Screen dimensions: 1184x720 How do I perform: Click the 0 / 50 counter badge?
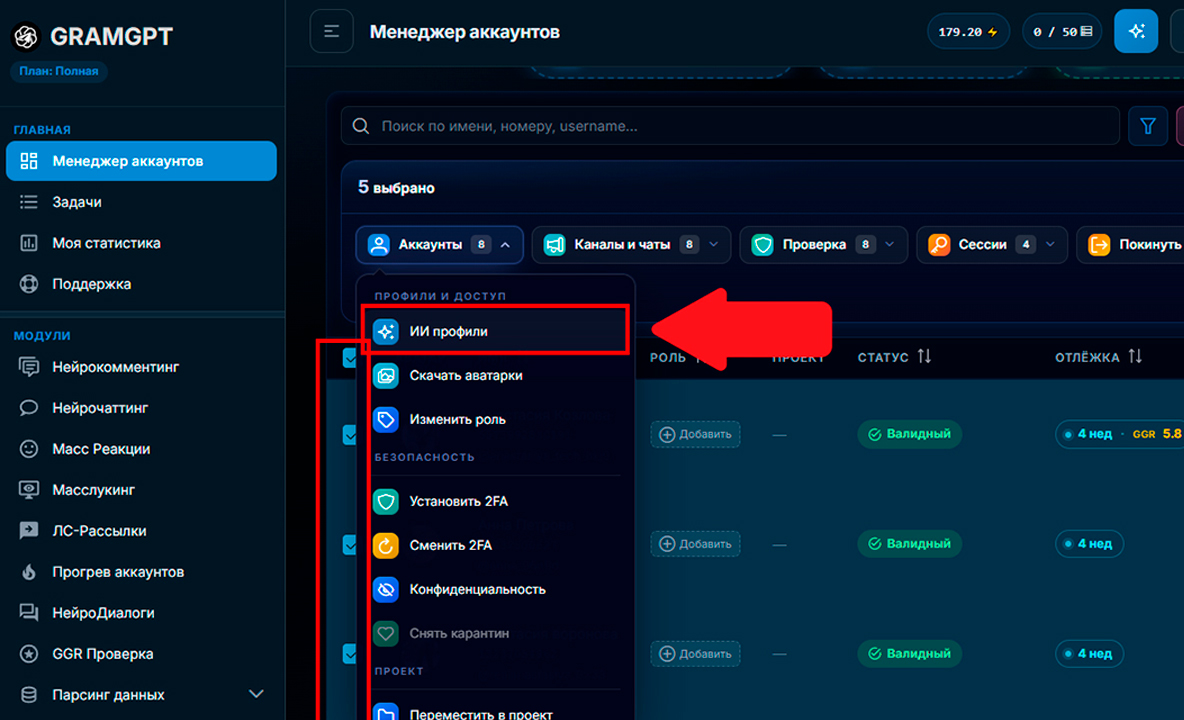(1062, 32)
